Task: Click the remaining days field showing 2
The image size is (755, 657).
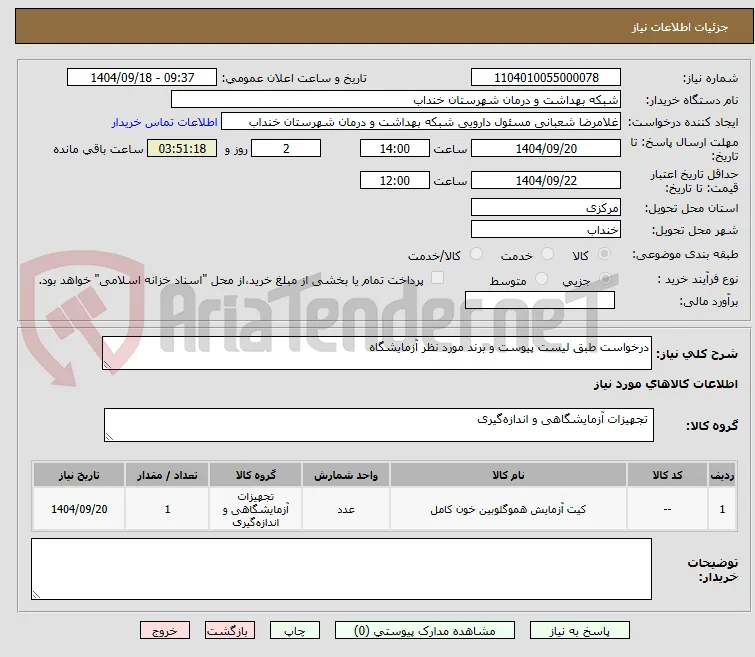Action: [286, 148]
